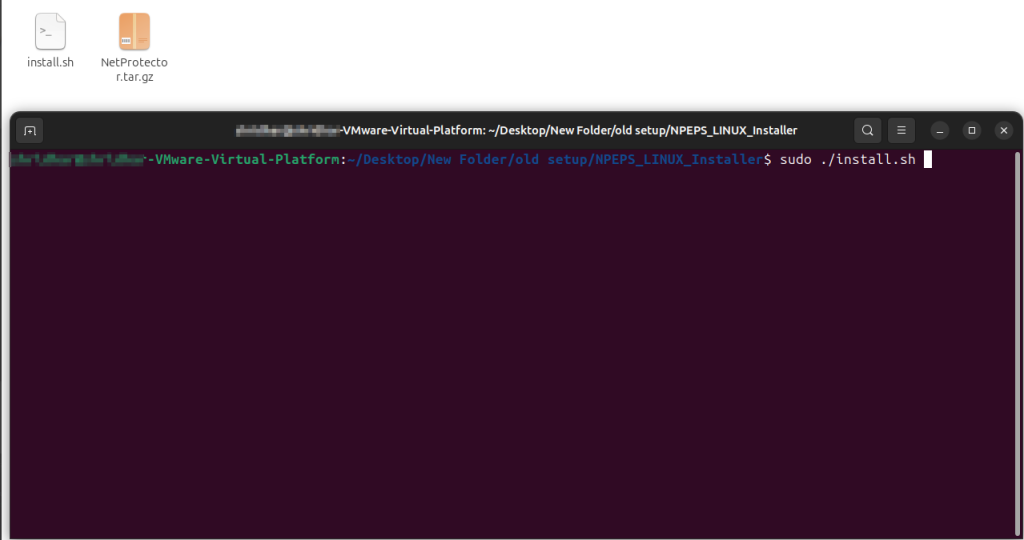Click the NetProtector.tar.gz file name label

coord(134,69)
